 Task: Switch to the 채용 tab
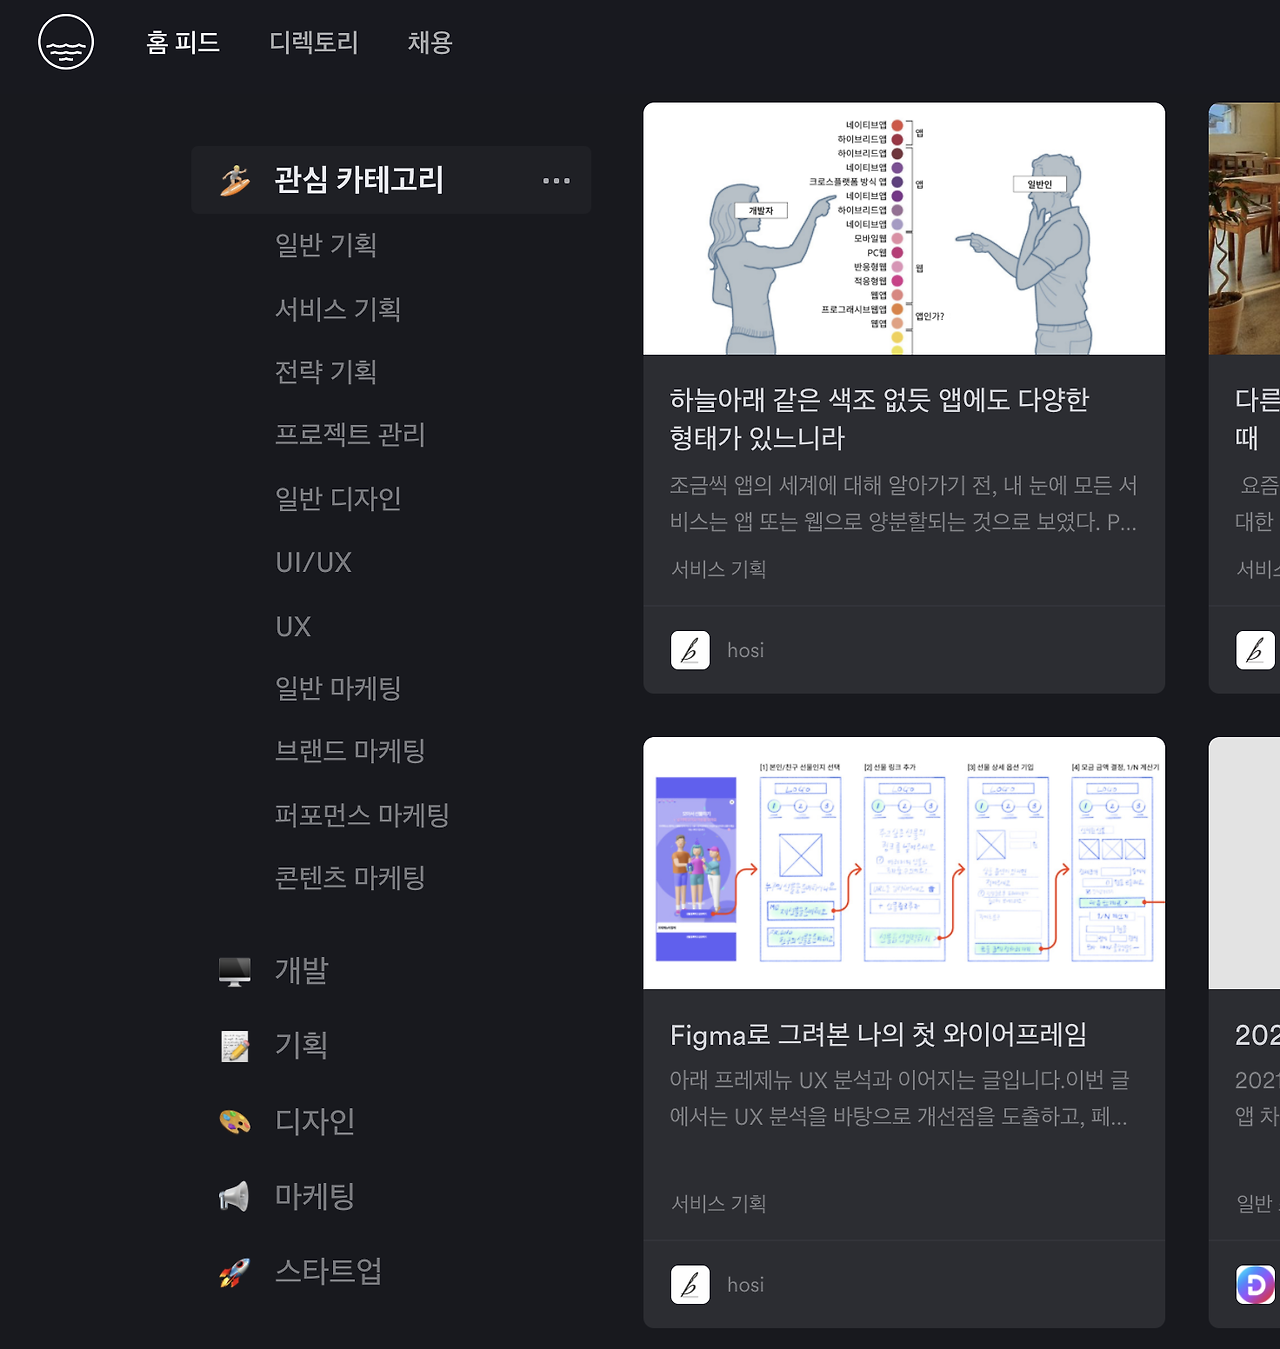click(430, 42)
